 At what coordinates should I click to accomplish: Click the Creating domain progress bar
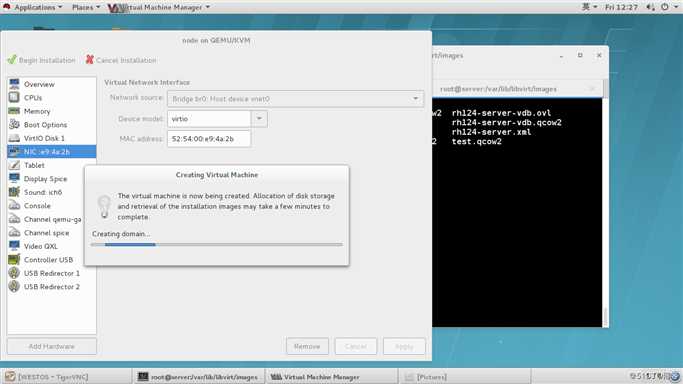[x=216, y=245]
